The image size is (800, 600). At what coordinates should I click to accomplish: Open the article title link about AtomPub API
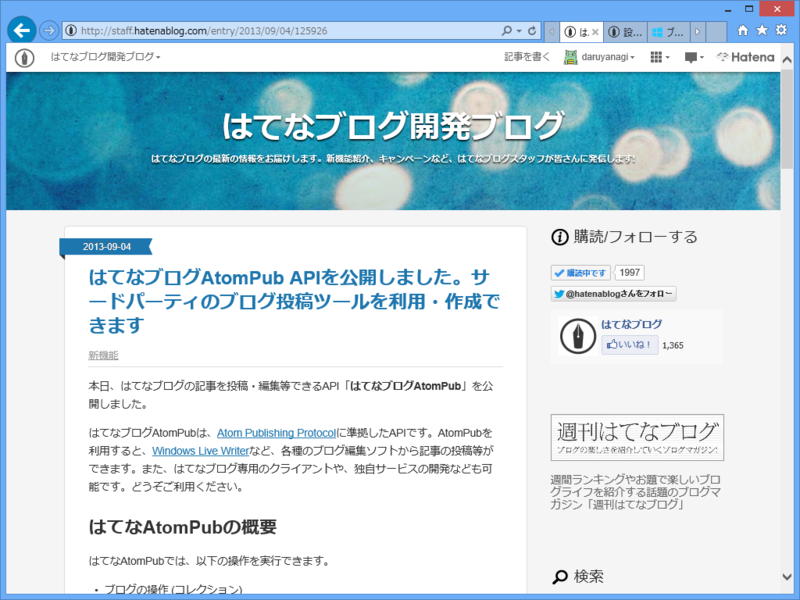[x=294, y=301]
